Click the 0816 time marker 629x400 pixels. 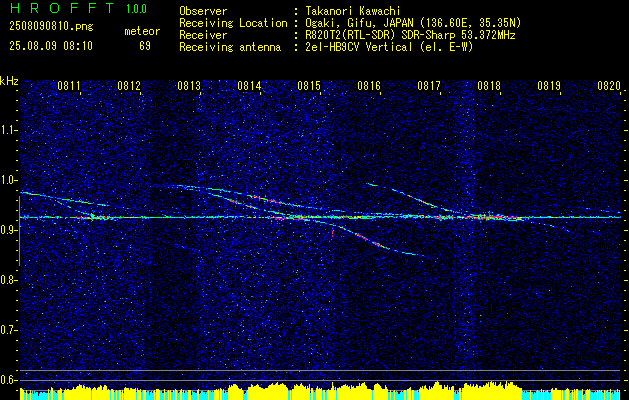(x=369, y=85)
